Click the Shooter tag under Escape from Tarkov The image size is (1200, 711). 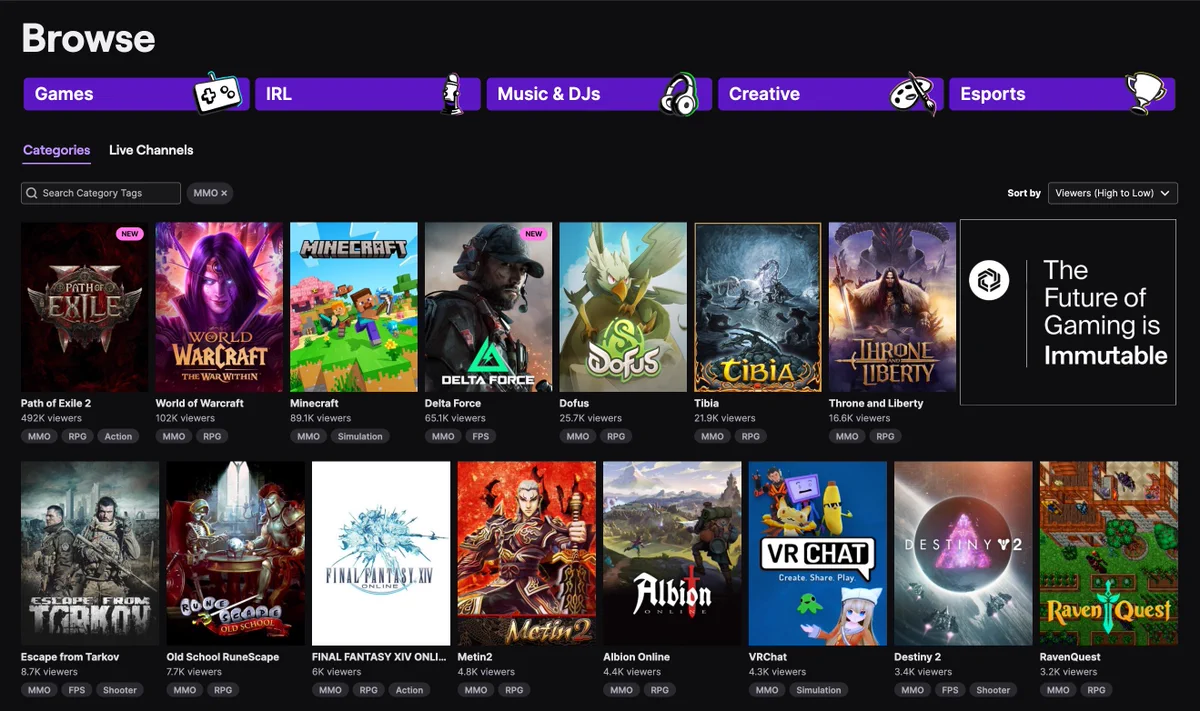click(x=120, y=690)
